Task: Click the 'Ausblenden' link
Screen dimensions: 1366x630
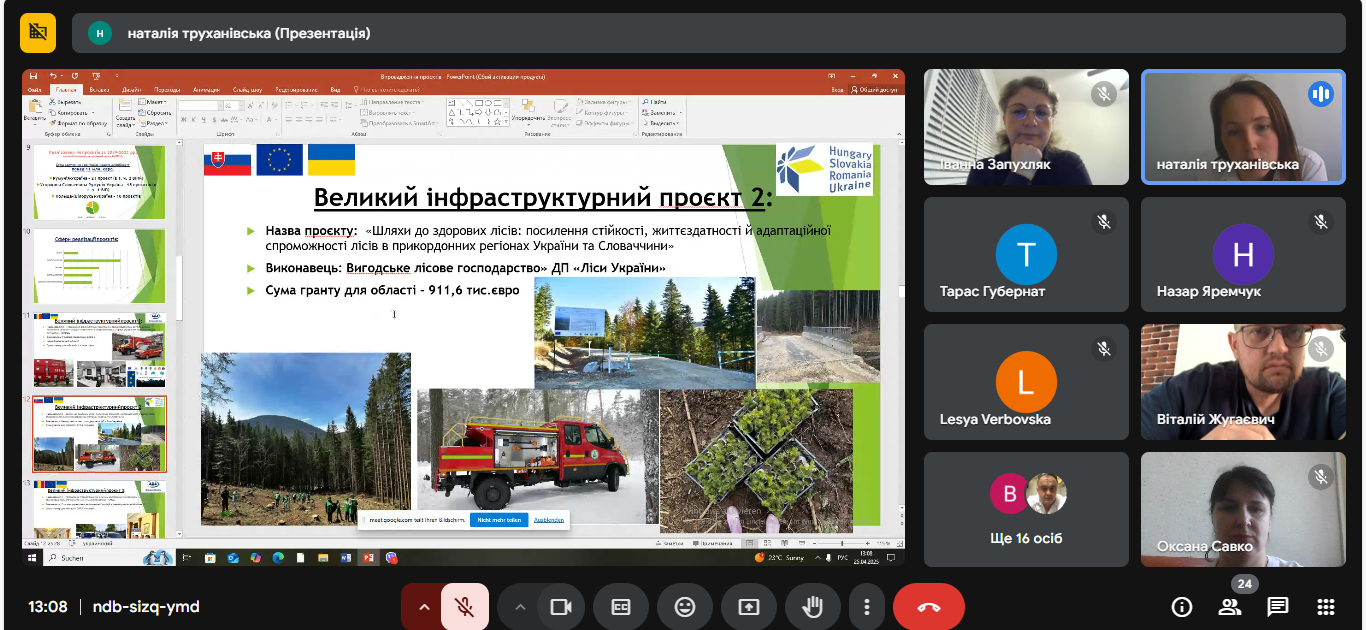Action: pos(549,520)
